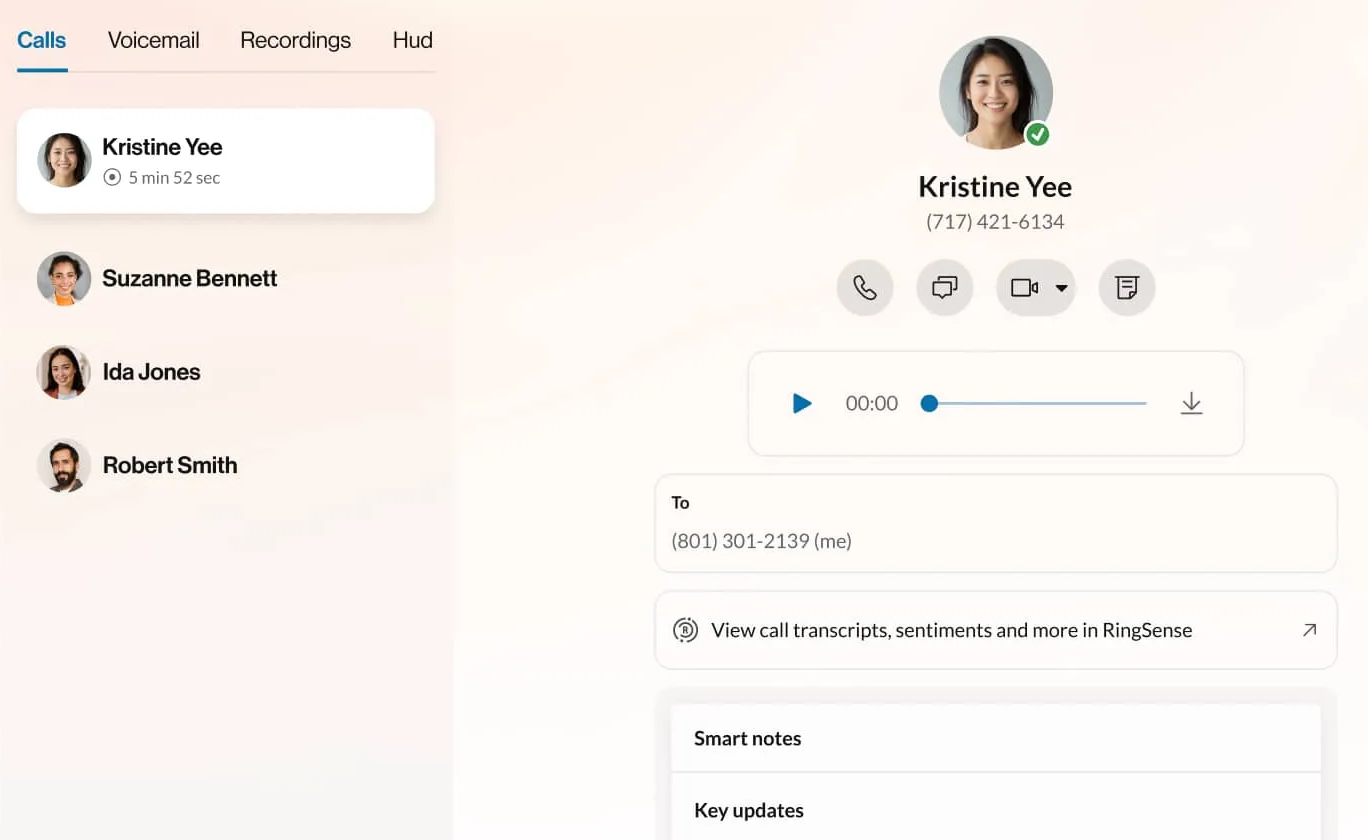Open notes icon beside video button
The image size is (1368, 840).
1127,288
